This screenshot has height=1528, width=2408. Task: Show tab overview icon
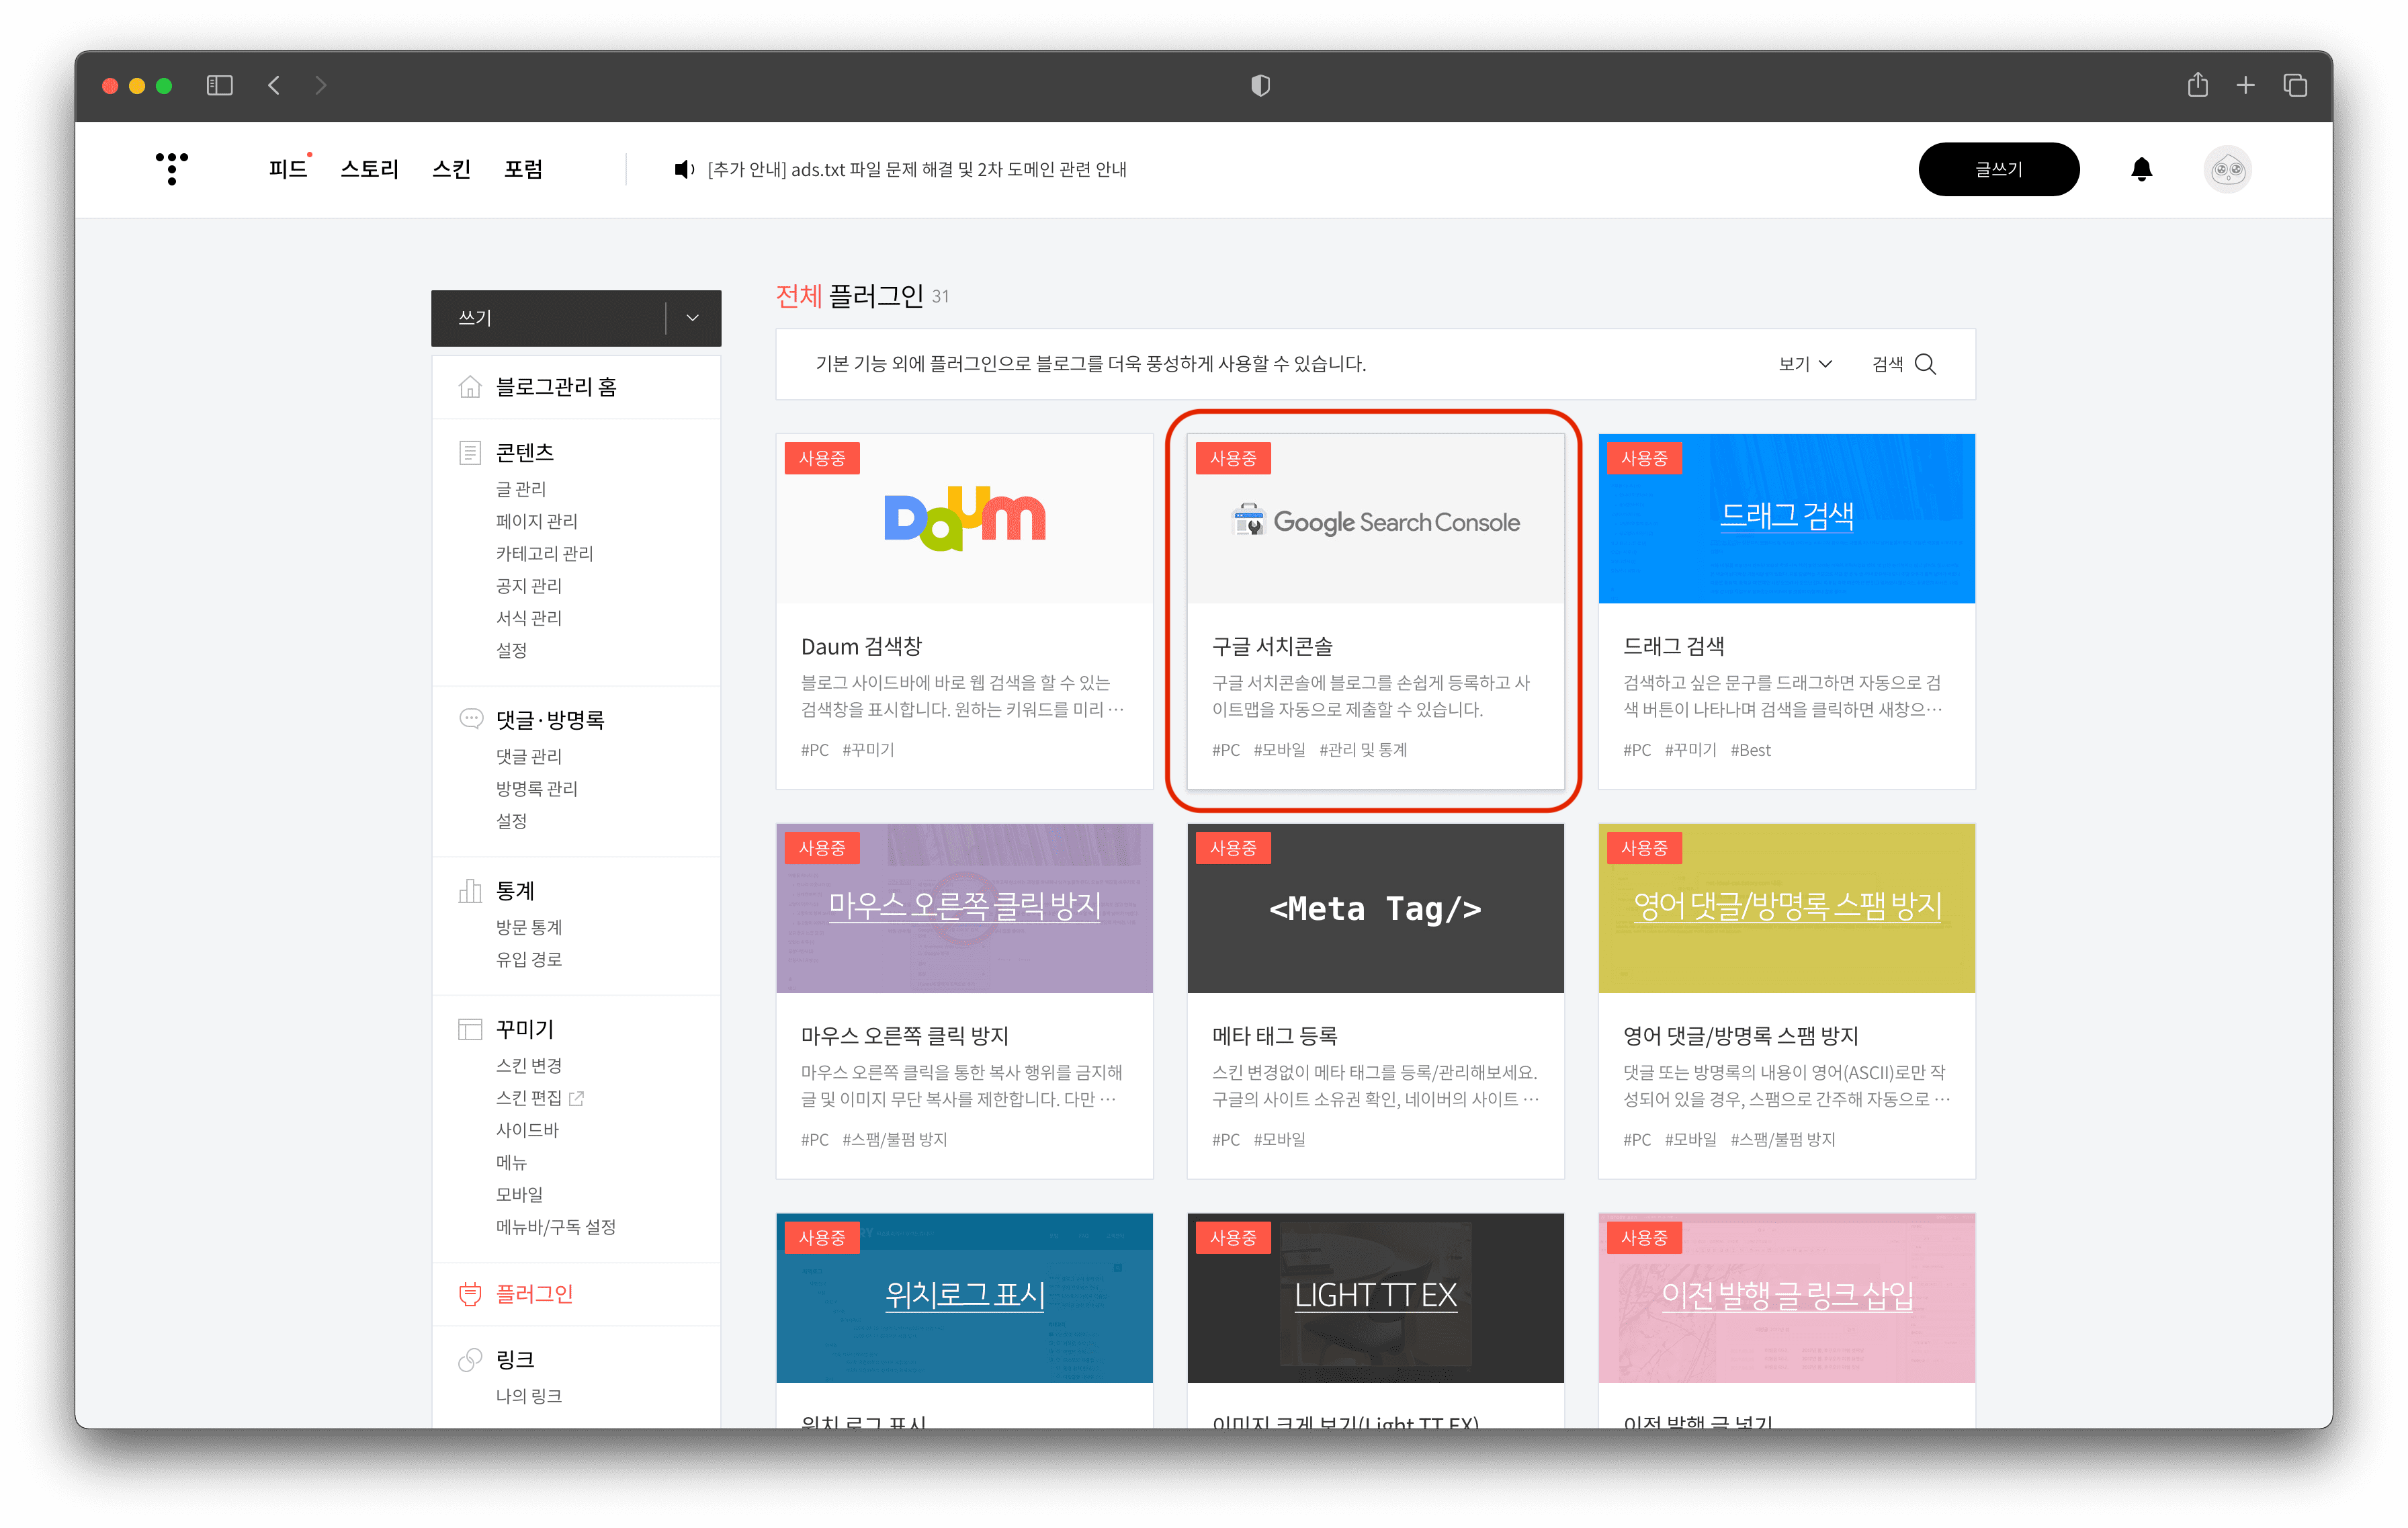pyautogui.click(x=2295, y=85)
